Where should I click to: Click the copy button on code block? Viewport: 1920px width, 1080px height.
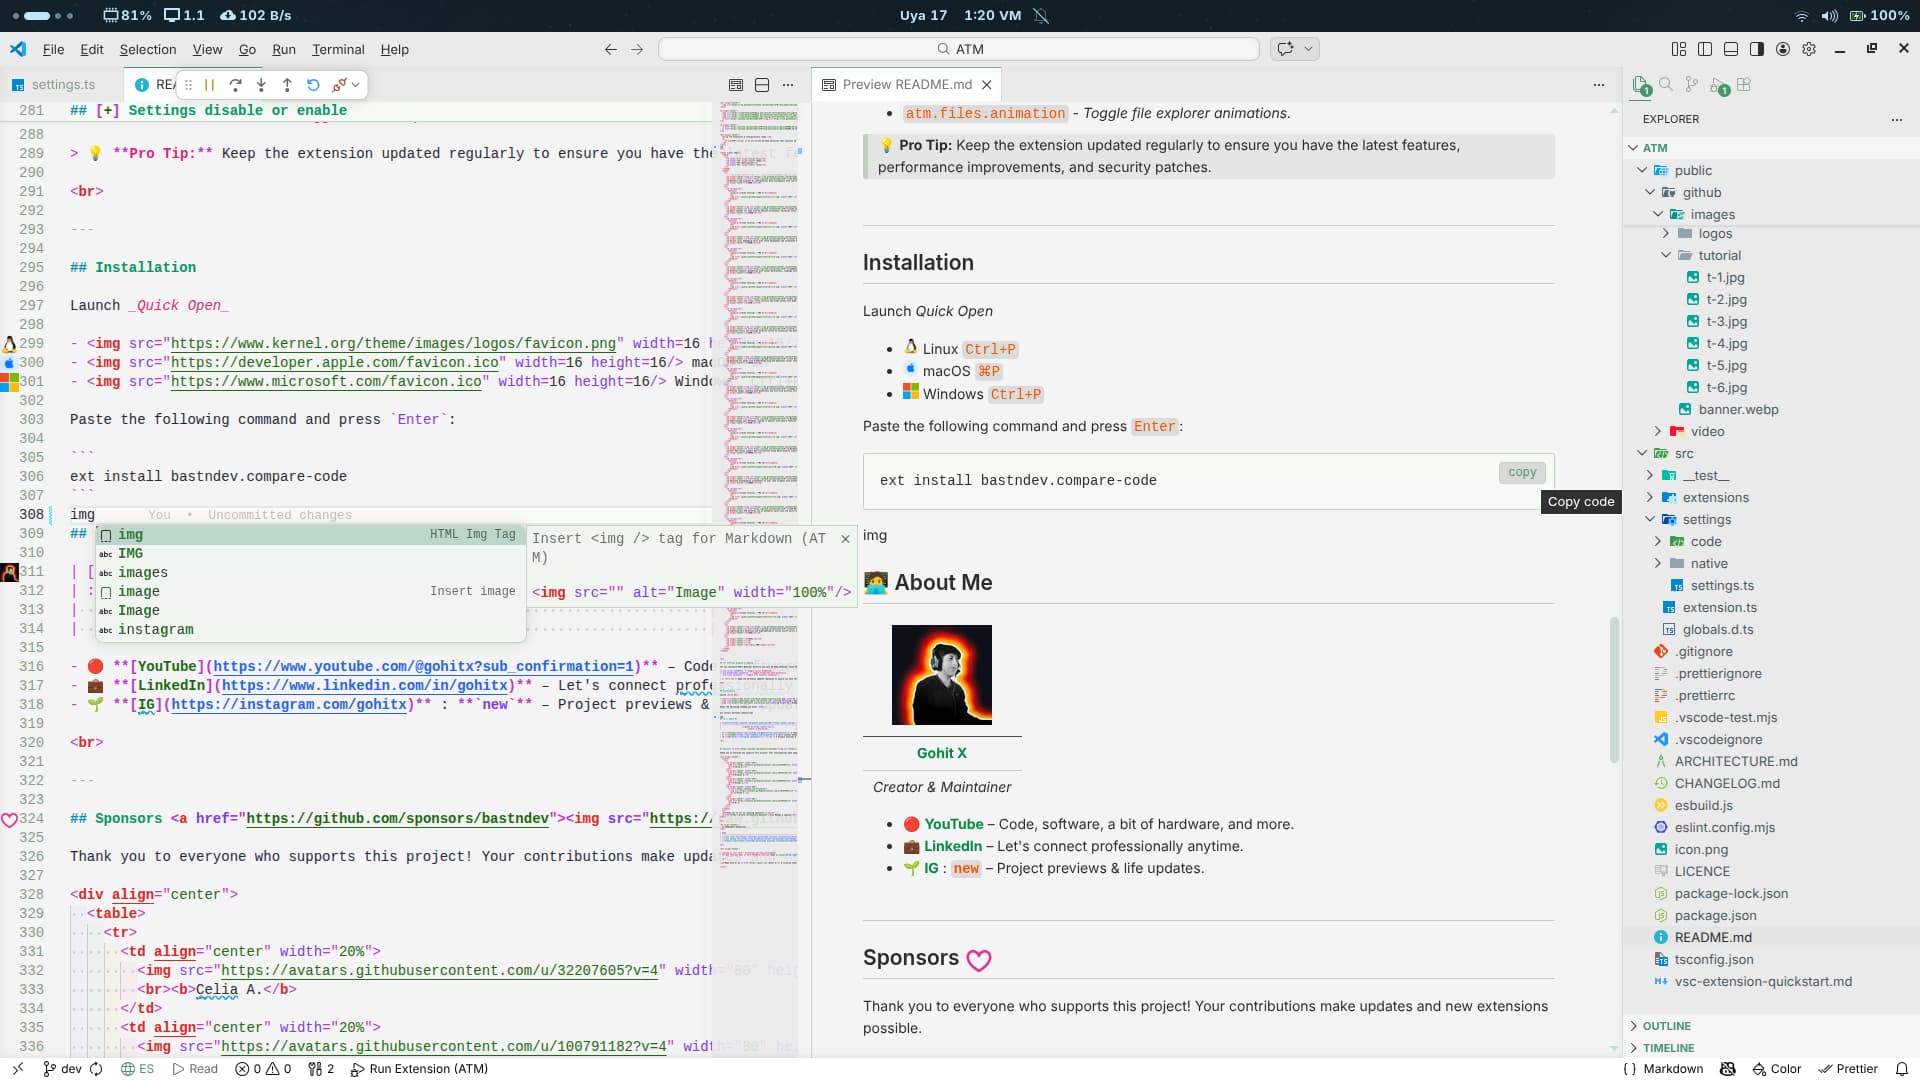1522,473
